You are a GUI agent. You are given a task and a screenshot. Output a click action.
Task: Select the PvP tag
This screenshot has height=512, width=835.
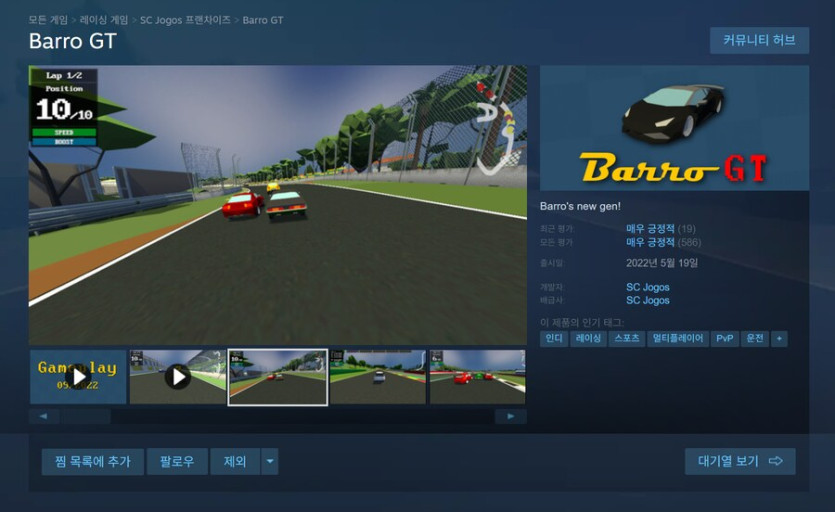(x=725, y=338)
